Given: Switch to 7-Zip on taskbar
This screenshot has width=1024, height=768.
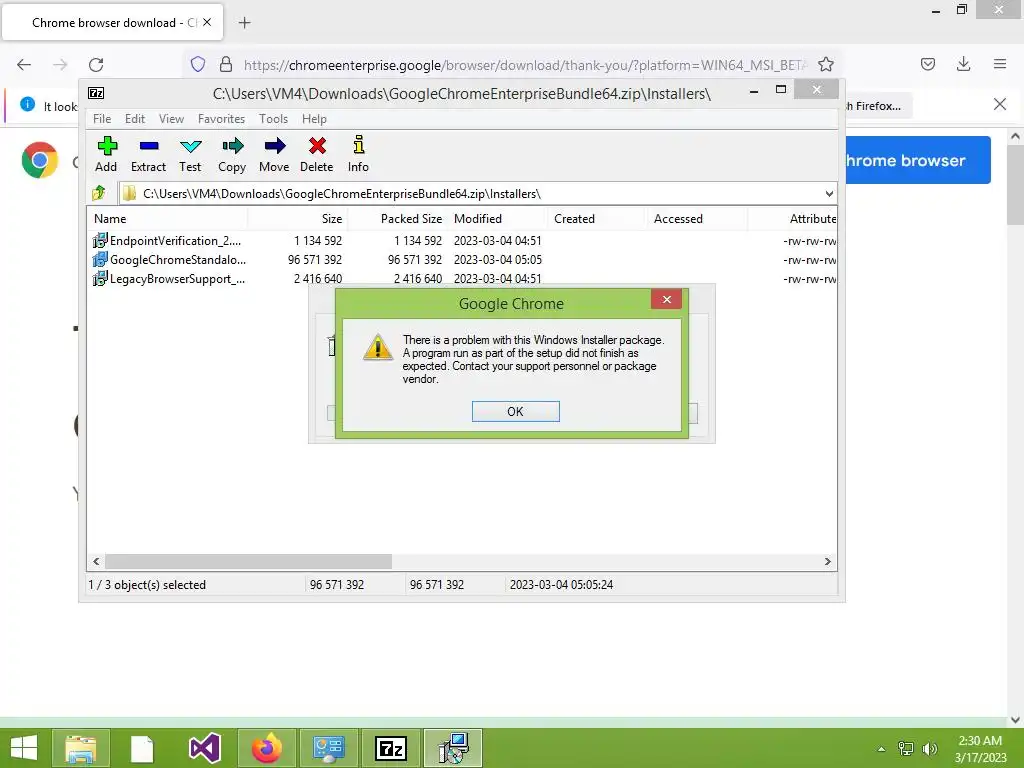Looking at the screenshot, I should (x=391, y=748).
